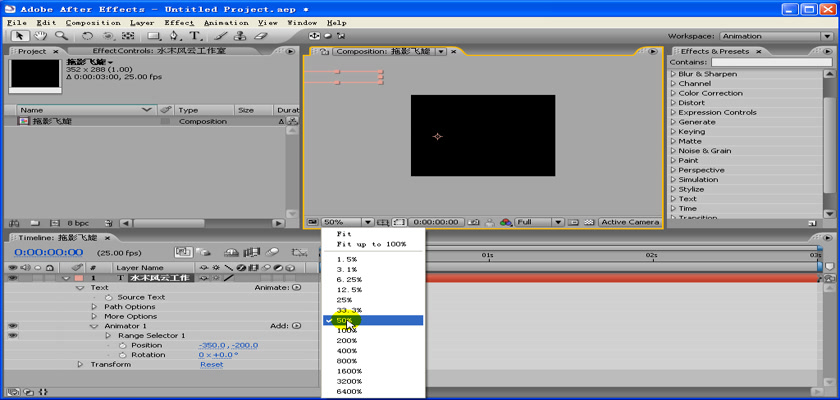Viewport: 840px width, 400px height.
Task: Select the Hand tool
Action: pos(40,36)
